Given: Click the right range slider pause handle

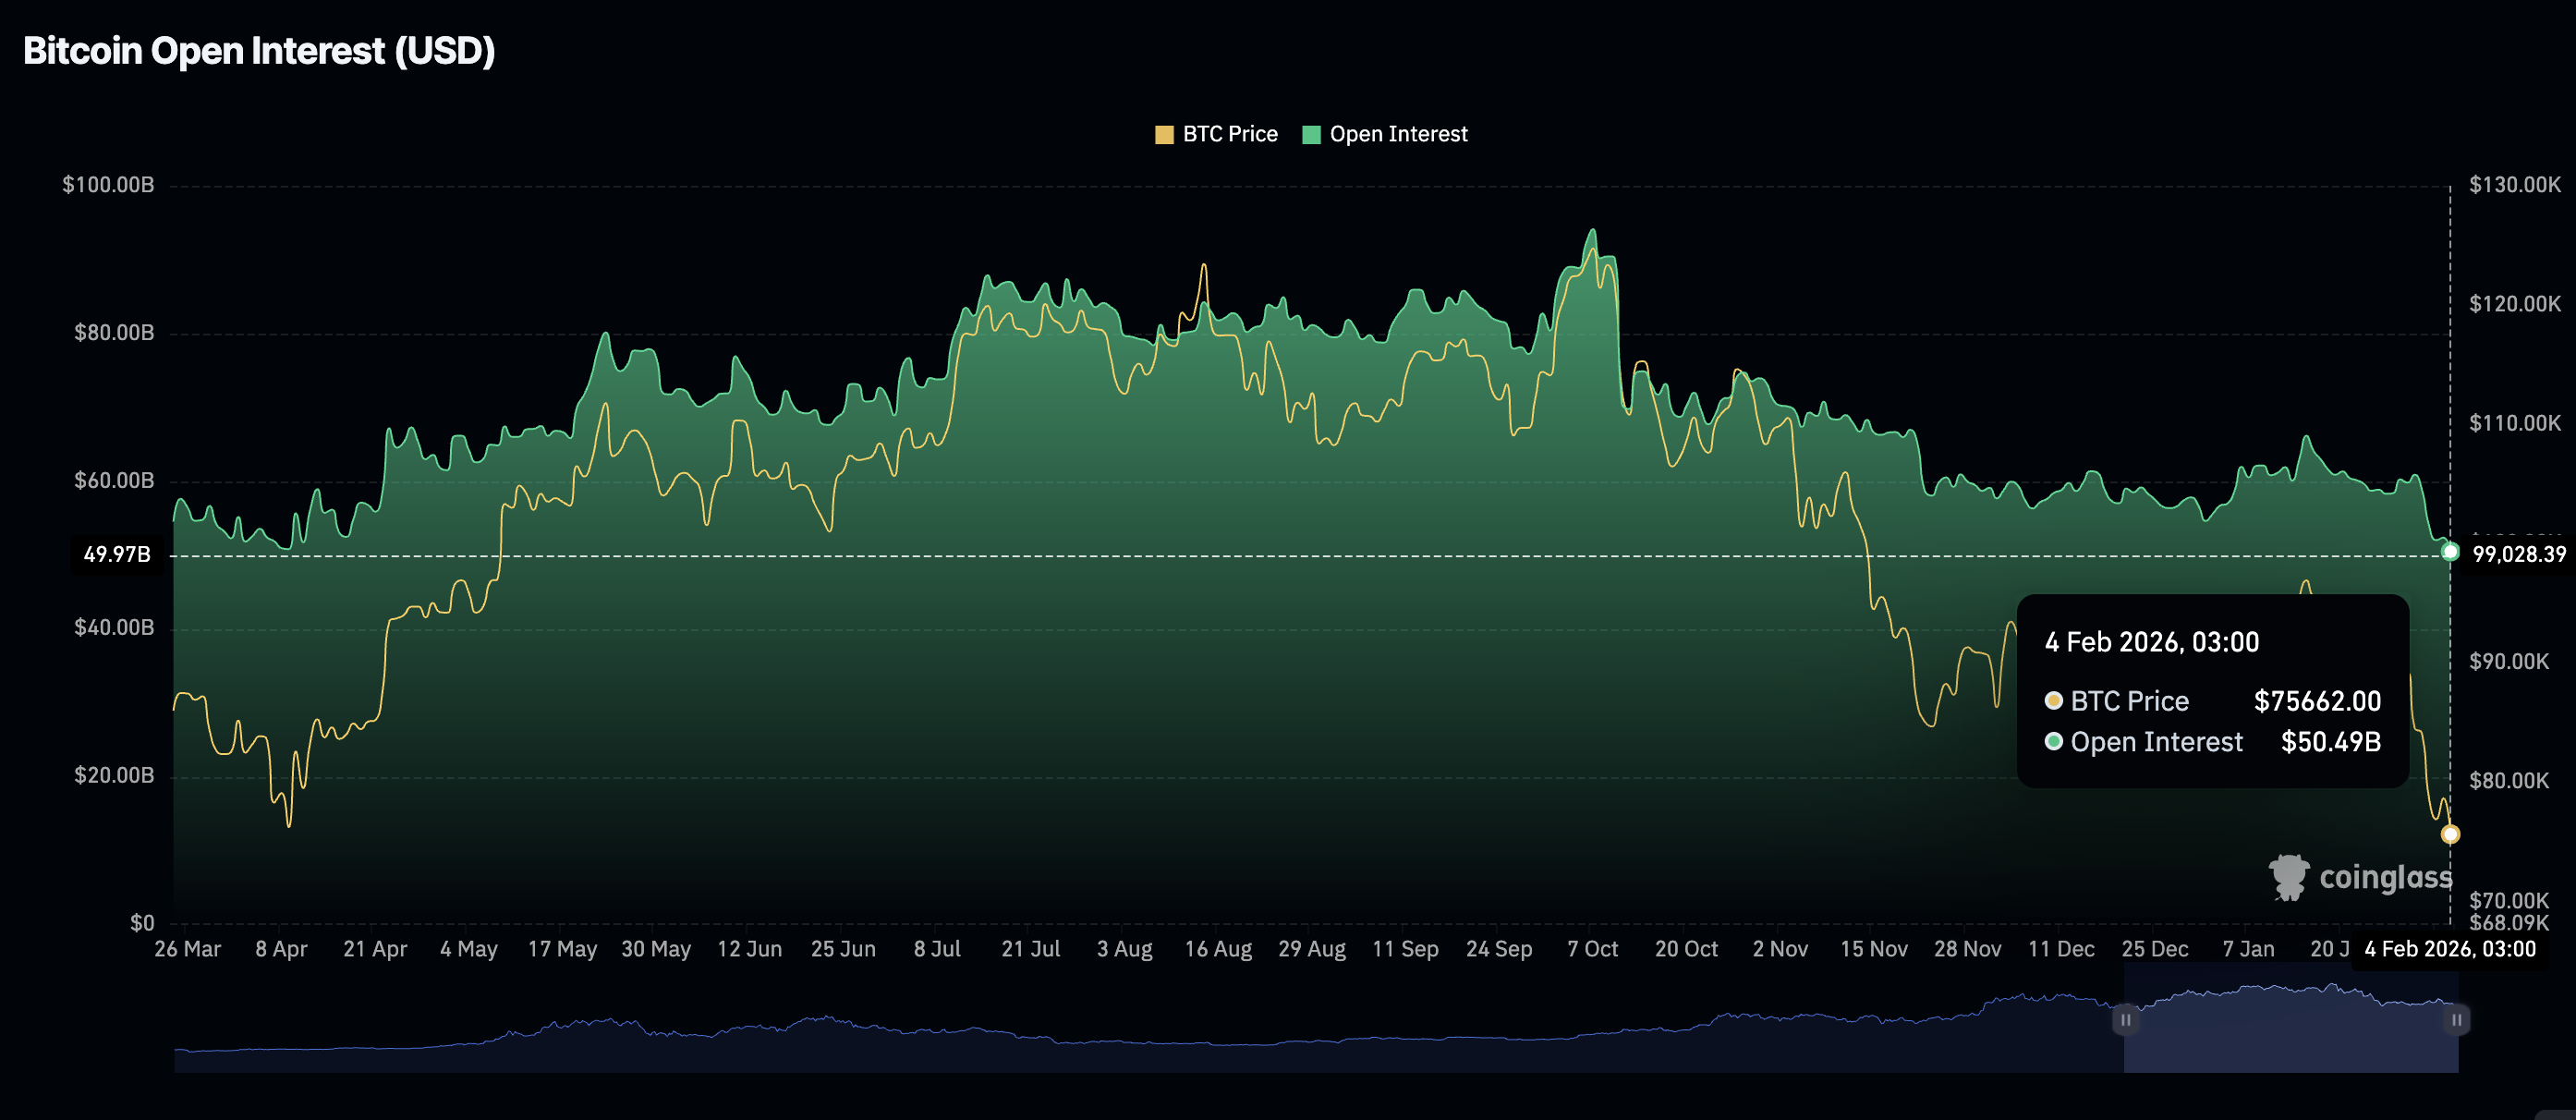Looking at the screenshot, I should pos(2456,1020).
